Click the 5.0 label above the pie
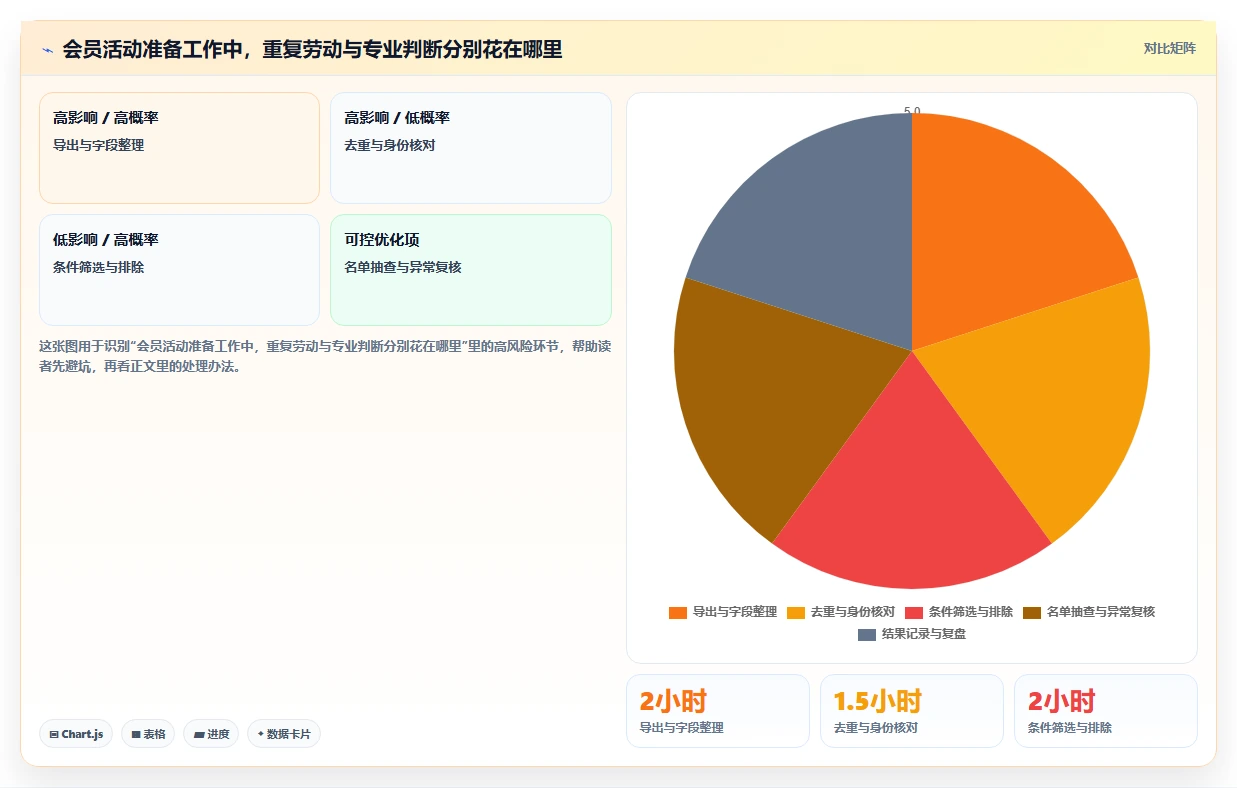1237x788 pixels. point(912,111)
